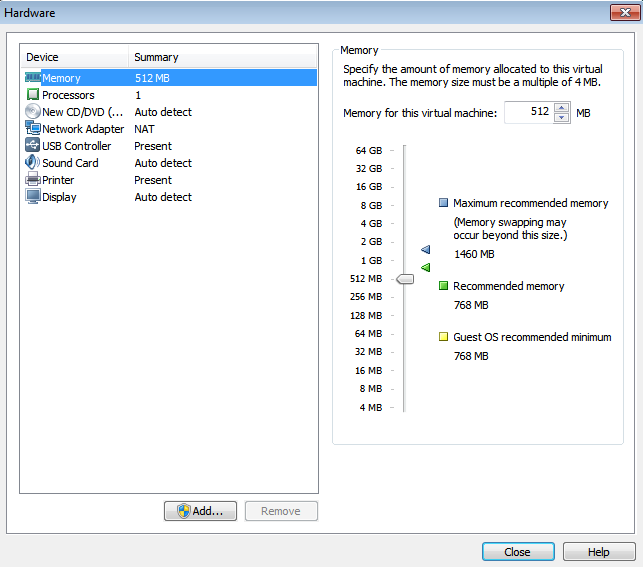The image size is (643, 567).
Task: Click the 2 GB slider scale label
Action: pyautogui.click(x=371, y=241)
